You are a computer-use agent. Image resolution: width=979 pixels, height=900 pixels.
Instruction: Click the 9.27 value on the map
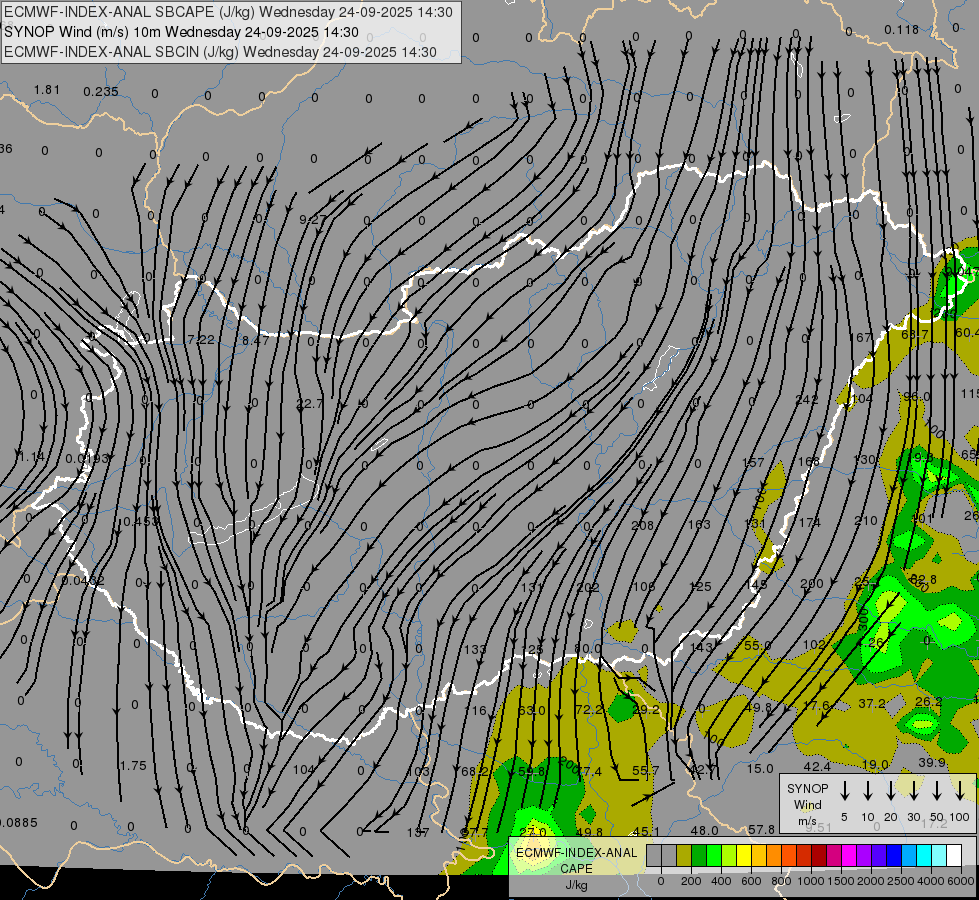pyautogui.click(x=313, y=219)
